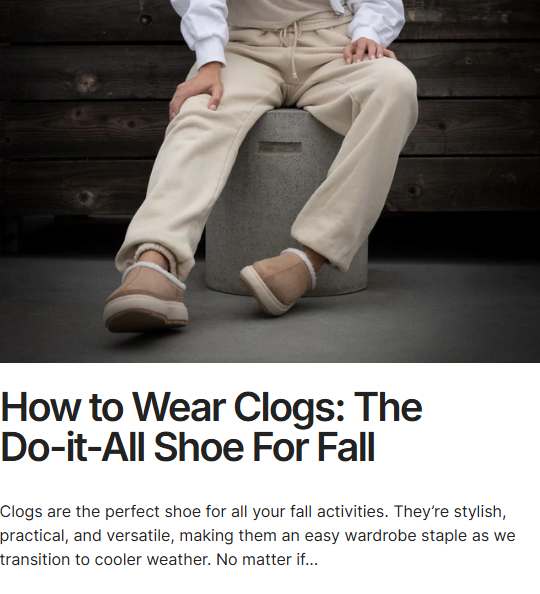Screen dimensions: 540x594
Task: Click the sweatpants drawstring in the photo
Action: (x=294, y=49)
